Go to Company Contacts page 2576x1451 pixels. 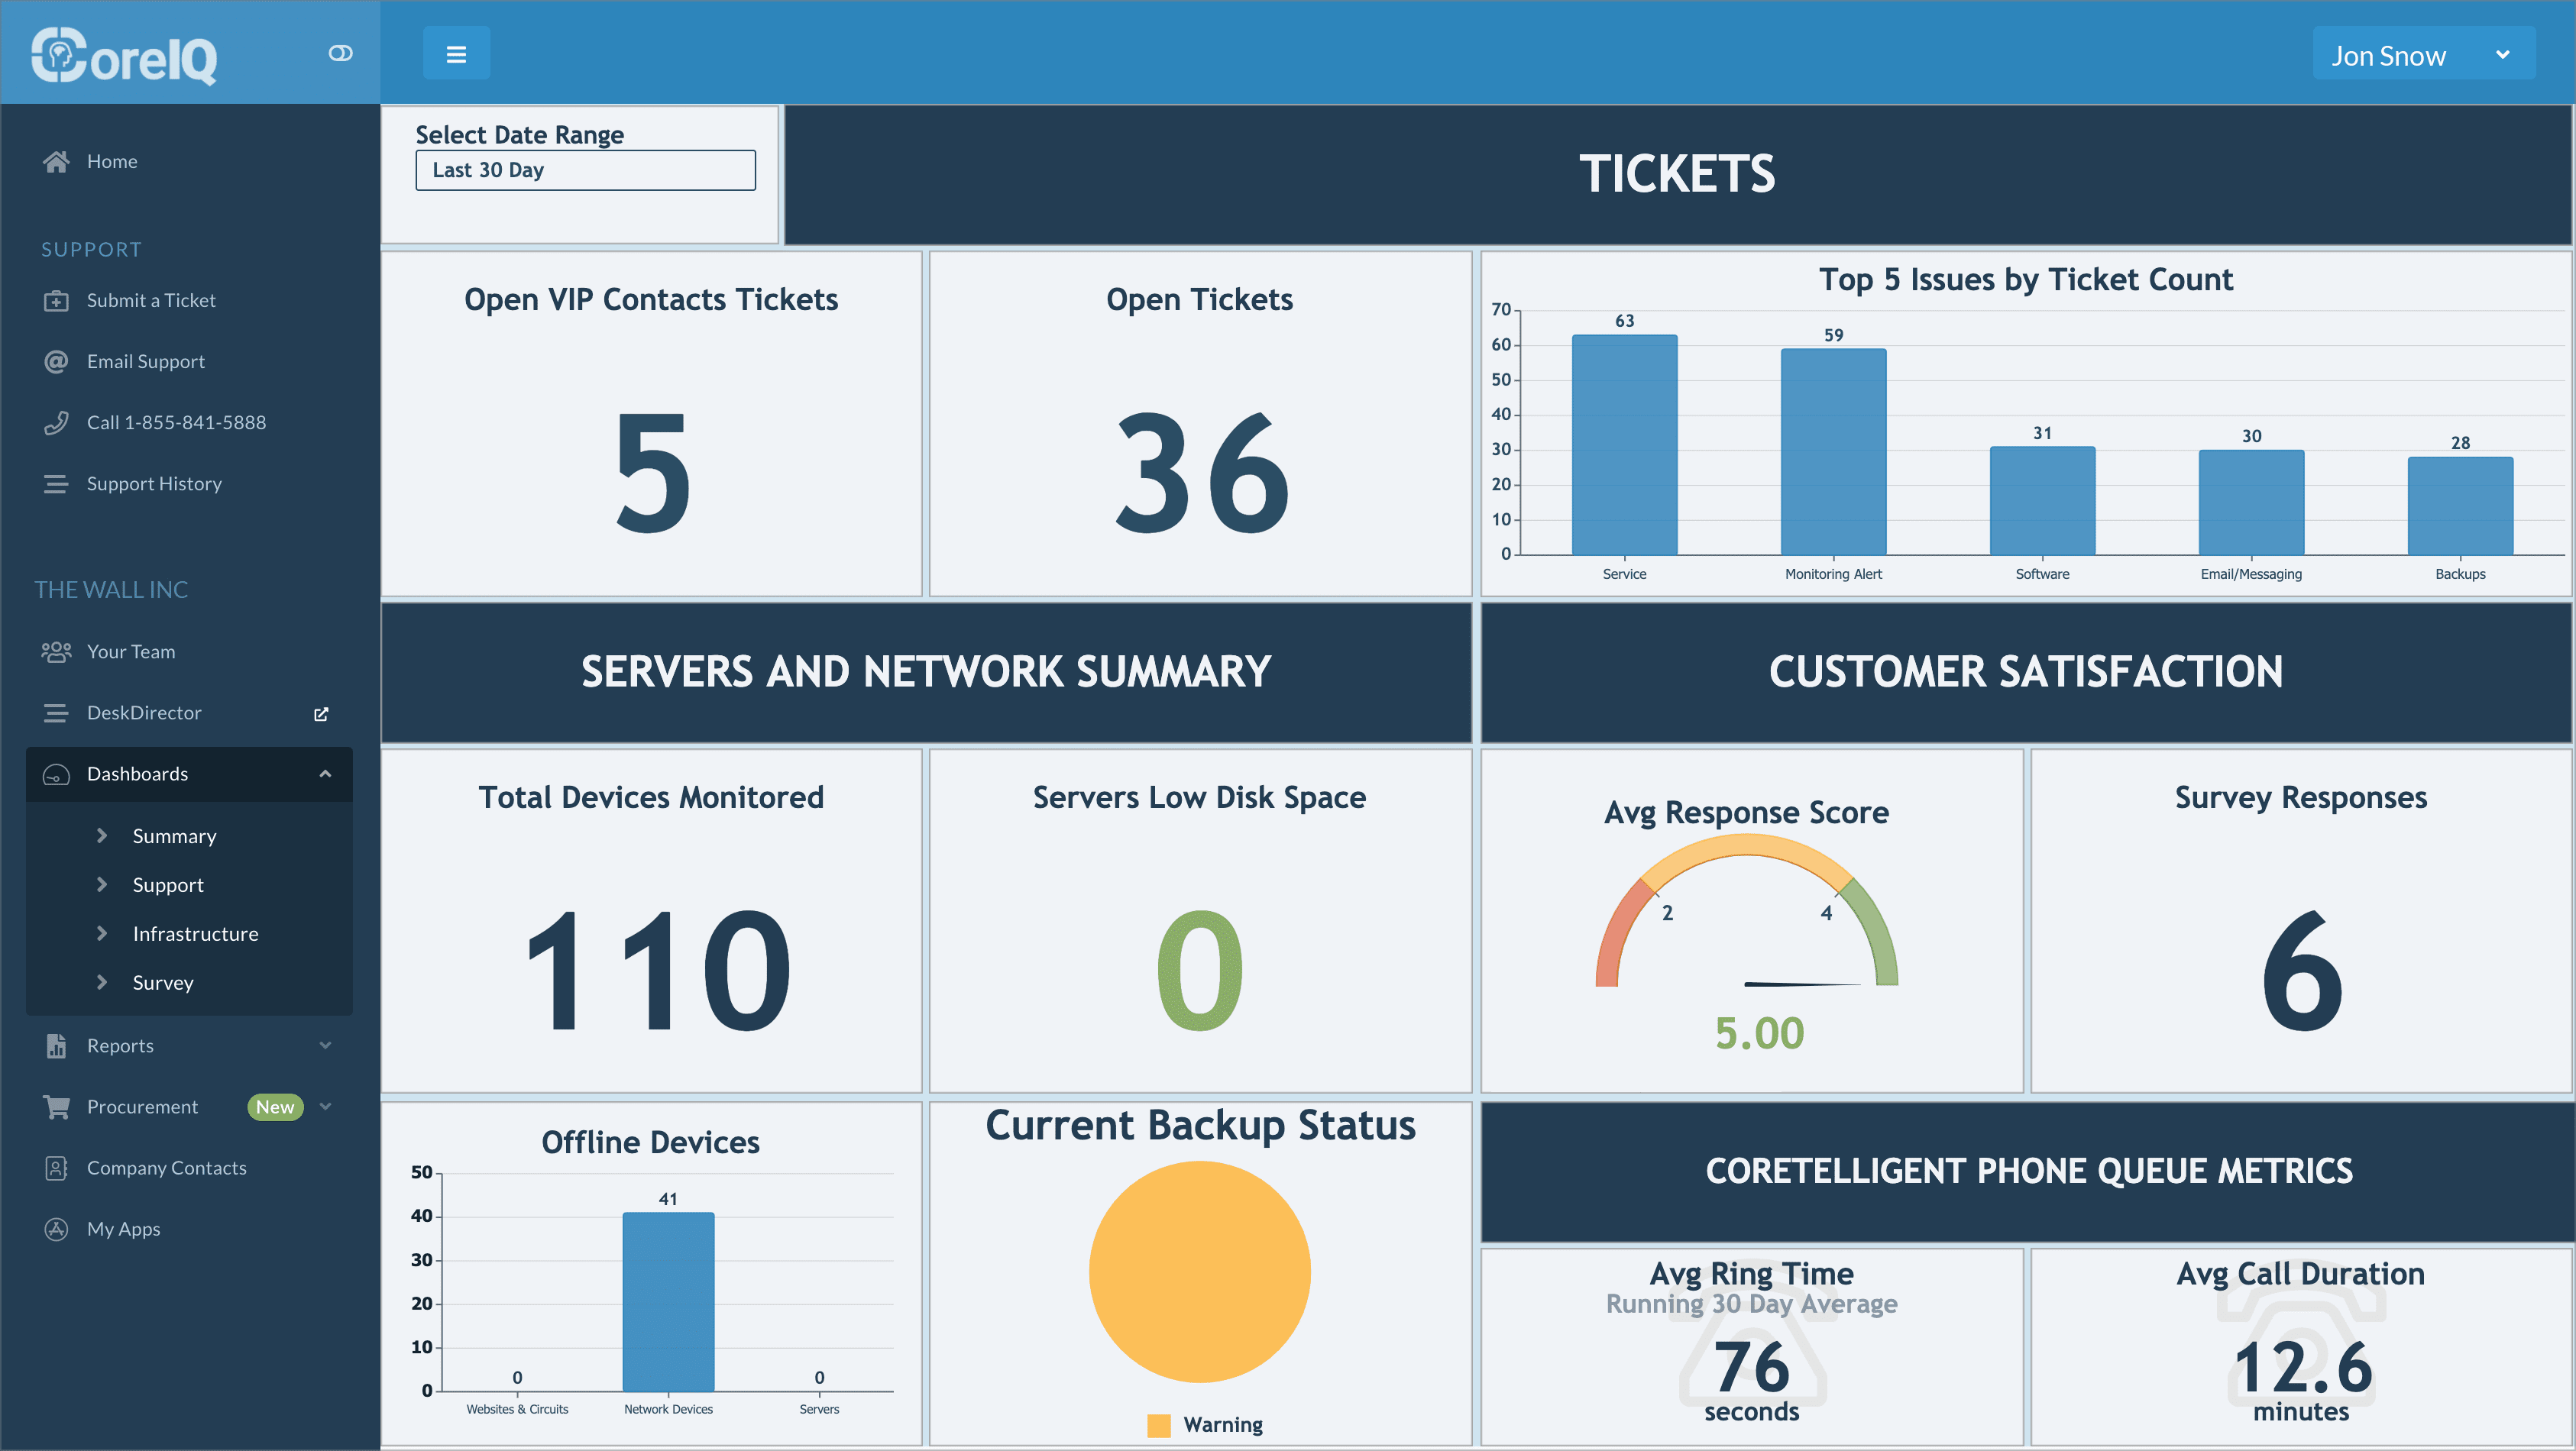pos(166,1167)
